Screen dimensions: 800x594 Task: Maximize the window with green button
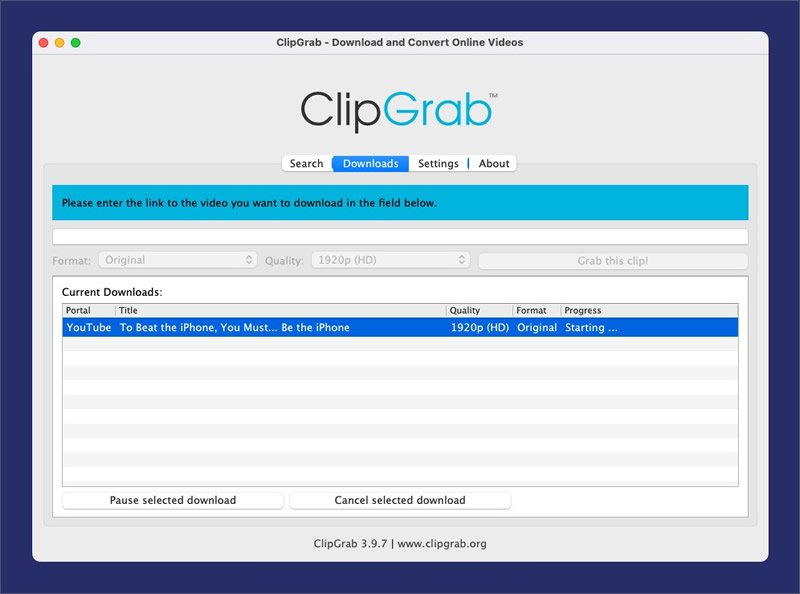click(76, 43)
